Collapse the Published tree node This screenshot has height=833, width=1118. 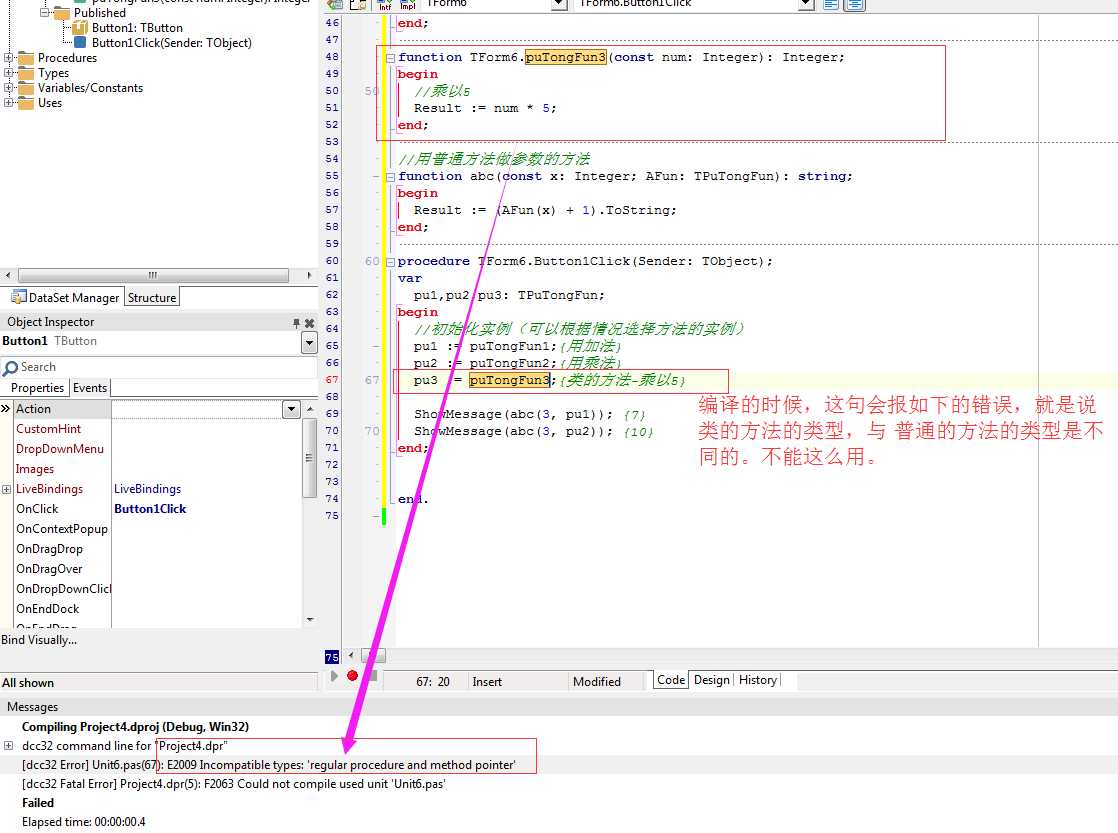click(44, 13)
